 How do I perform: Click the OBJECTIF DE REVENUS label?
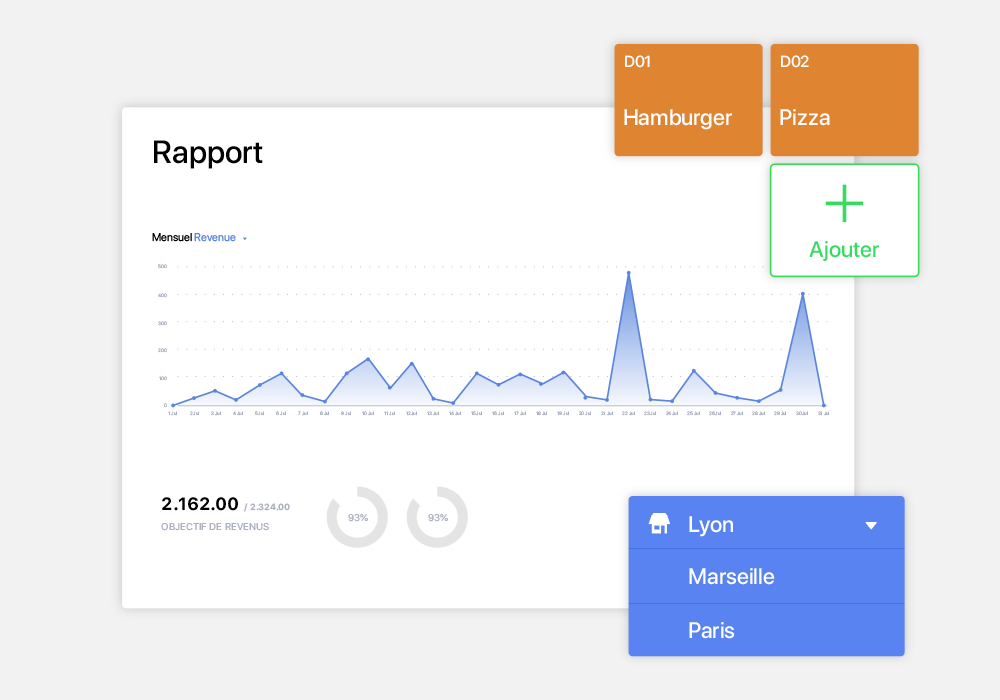click(x=215, y=527)
